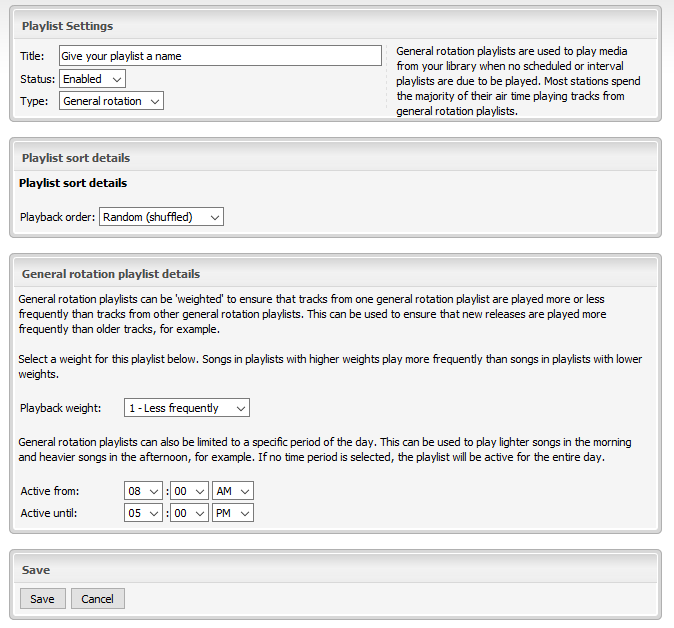Open the Type dropdown set to General rotation
Viewport: 674px width, 628px height.
111,101
